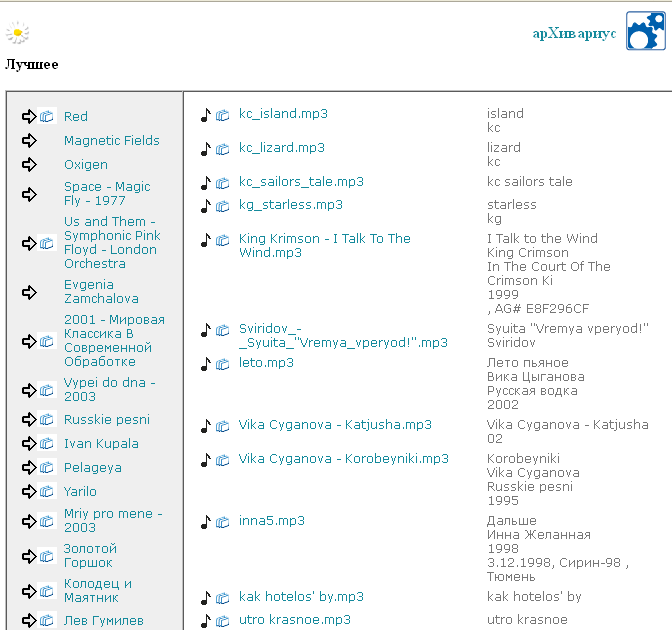Screen dimensions: 672x630
Task: Open the арХивариус link in header
Action: (x=574, y=33)
